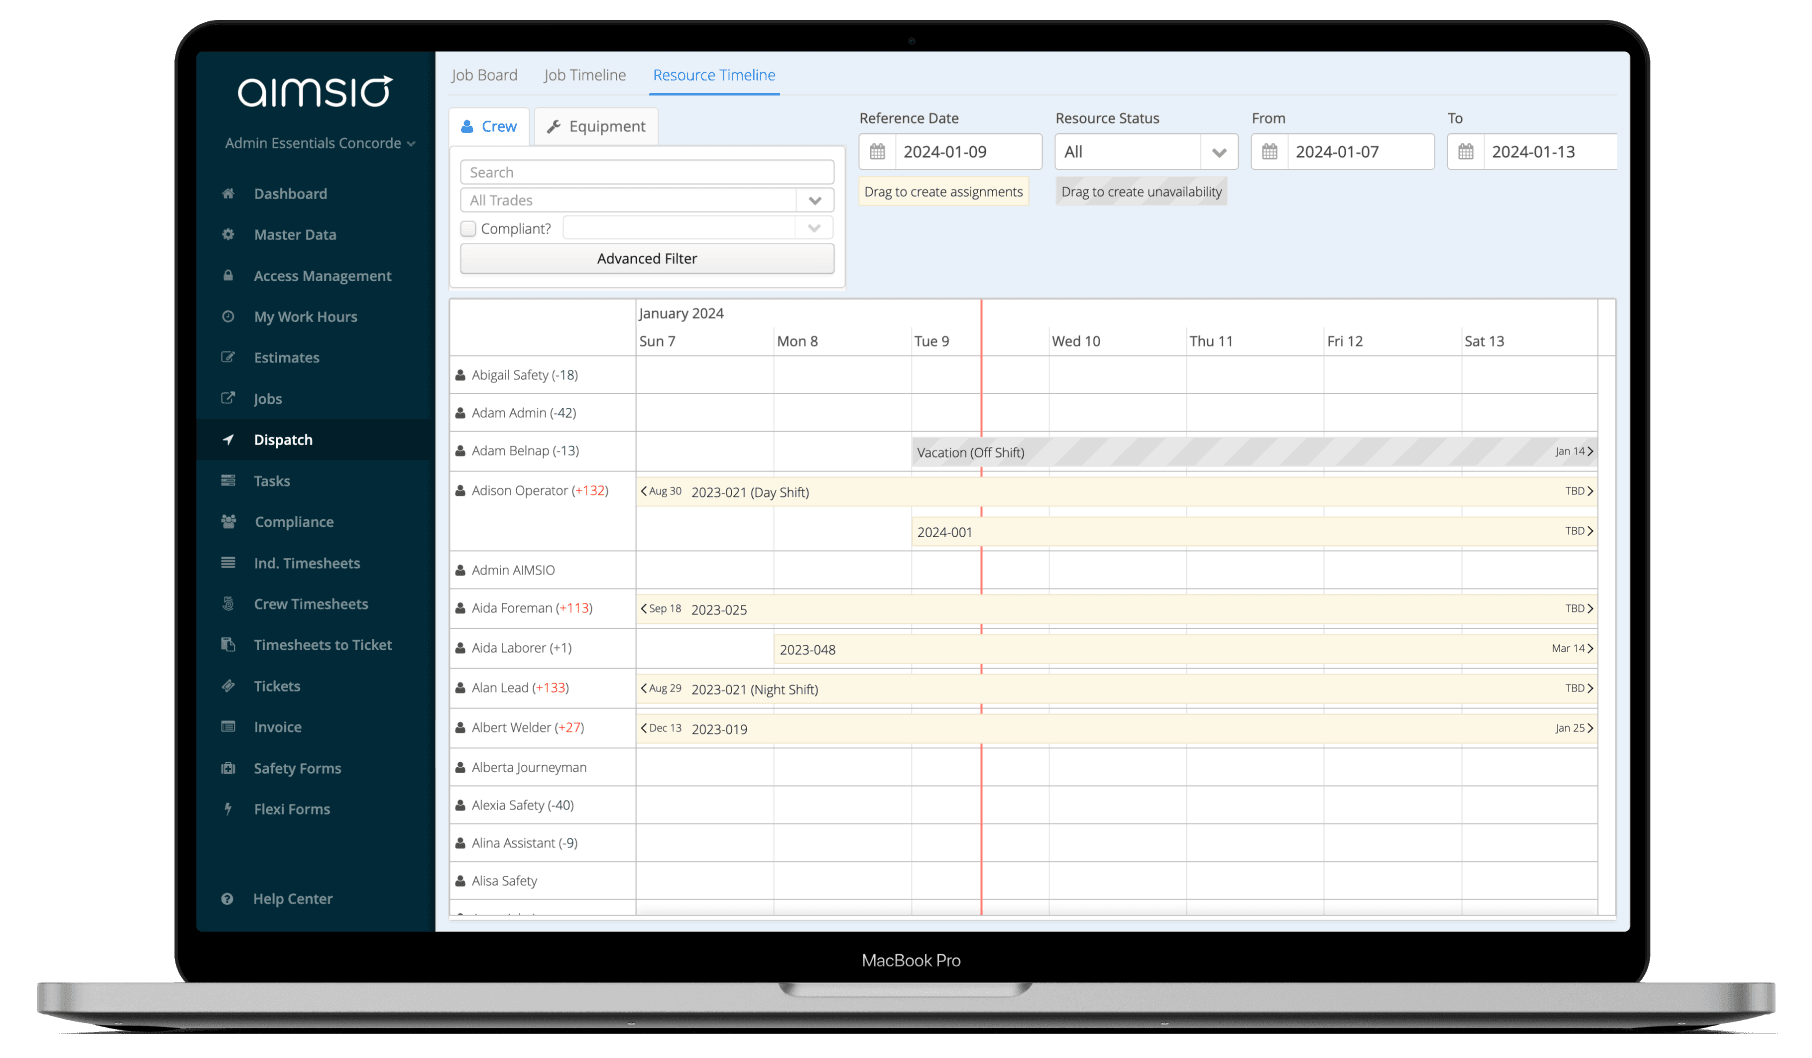Click the Help Center question mark icon
The width and height of the screenshot is (1812, 1058).
[x=227, y=899]
